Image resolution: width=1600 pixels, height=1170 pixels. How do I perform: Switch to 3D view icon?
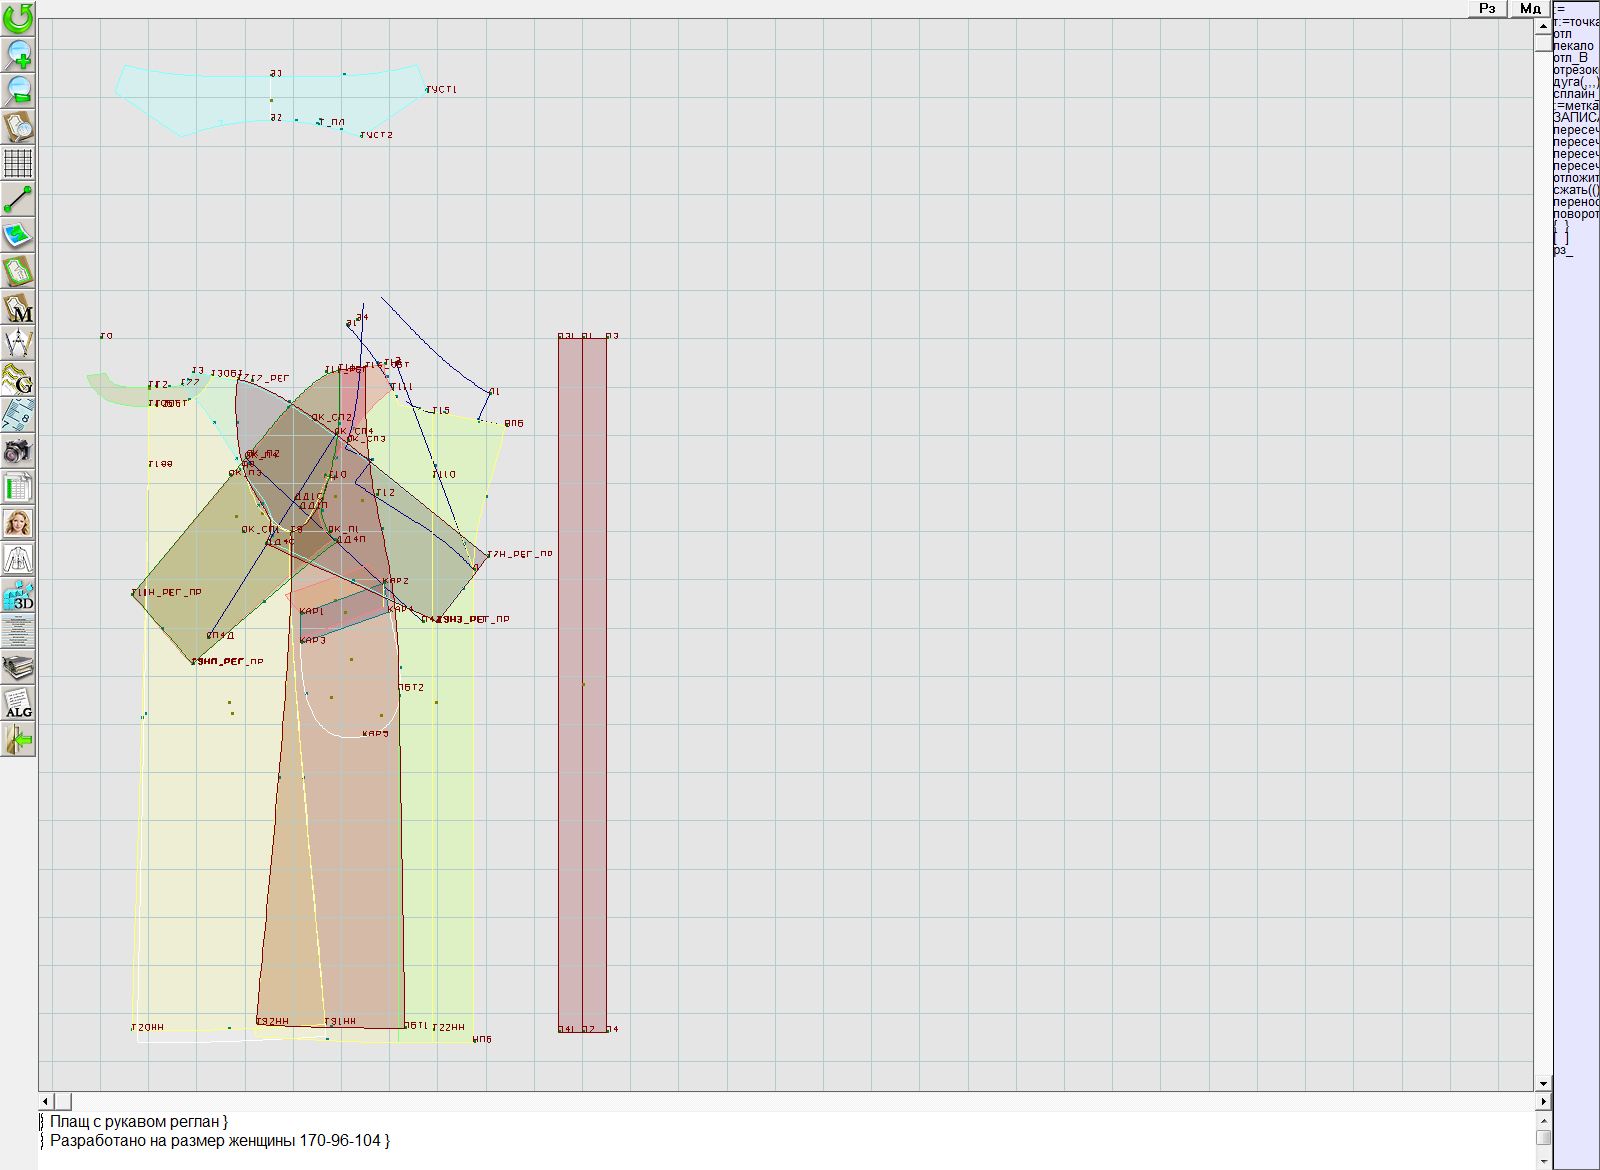pyautogui.click(x=18, y=596)
